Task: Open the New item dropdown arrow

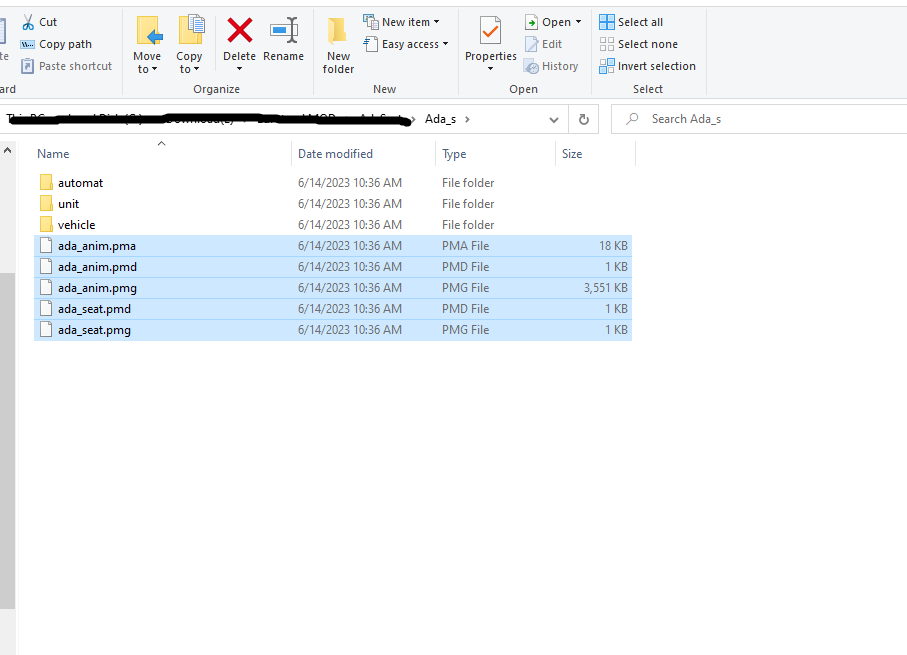Action: pos(436,22)
